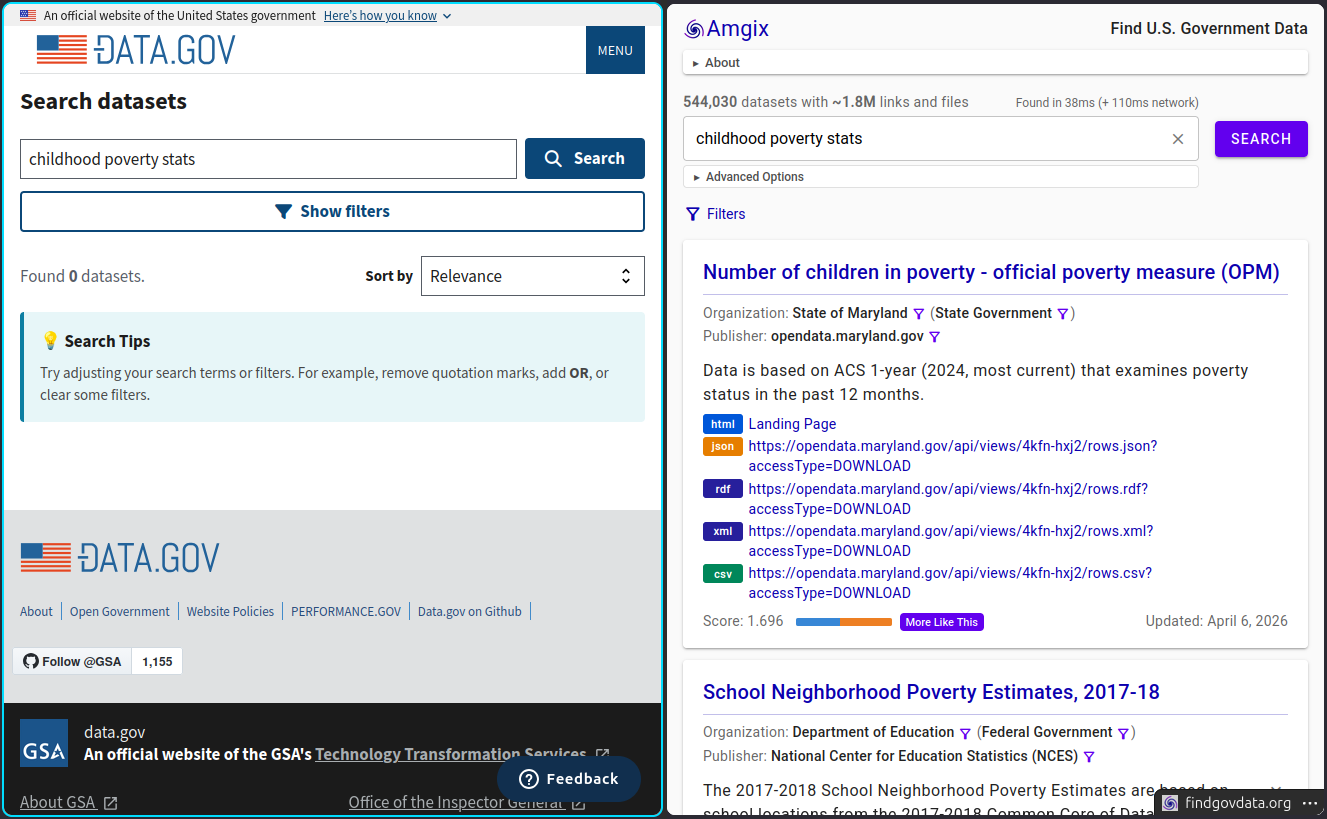Click the Data.gov footer logo
Screen dimensions: 1327x819
click(120, 558)
